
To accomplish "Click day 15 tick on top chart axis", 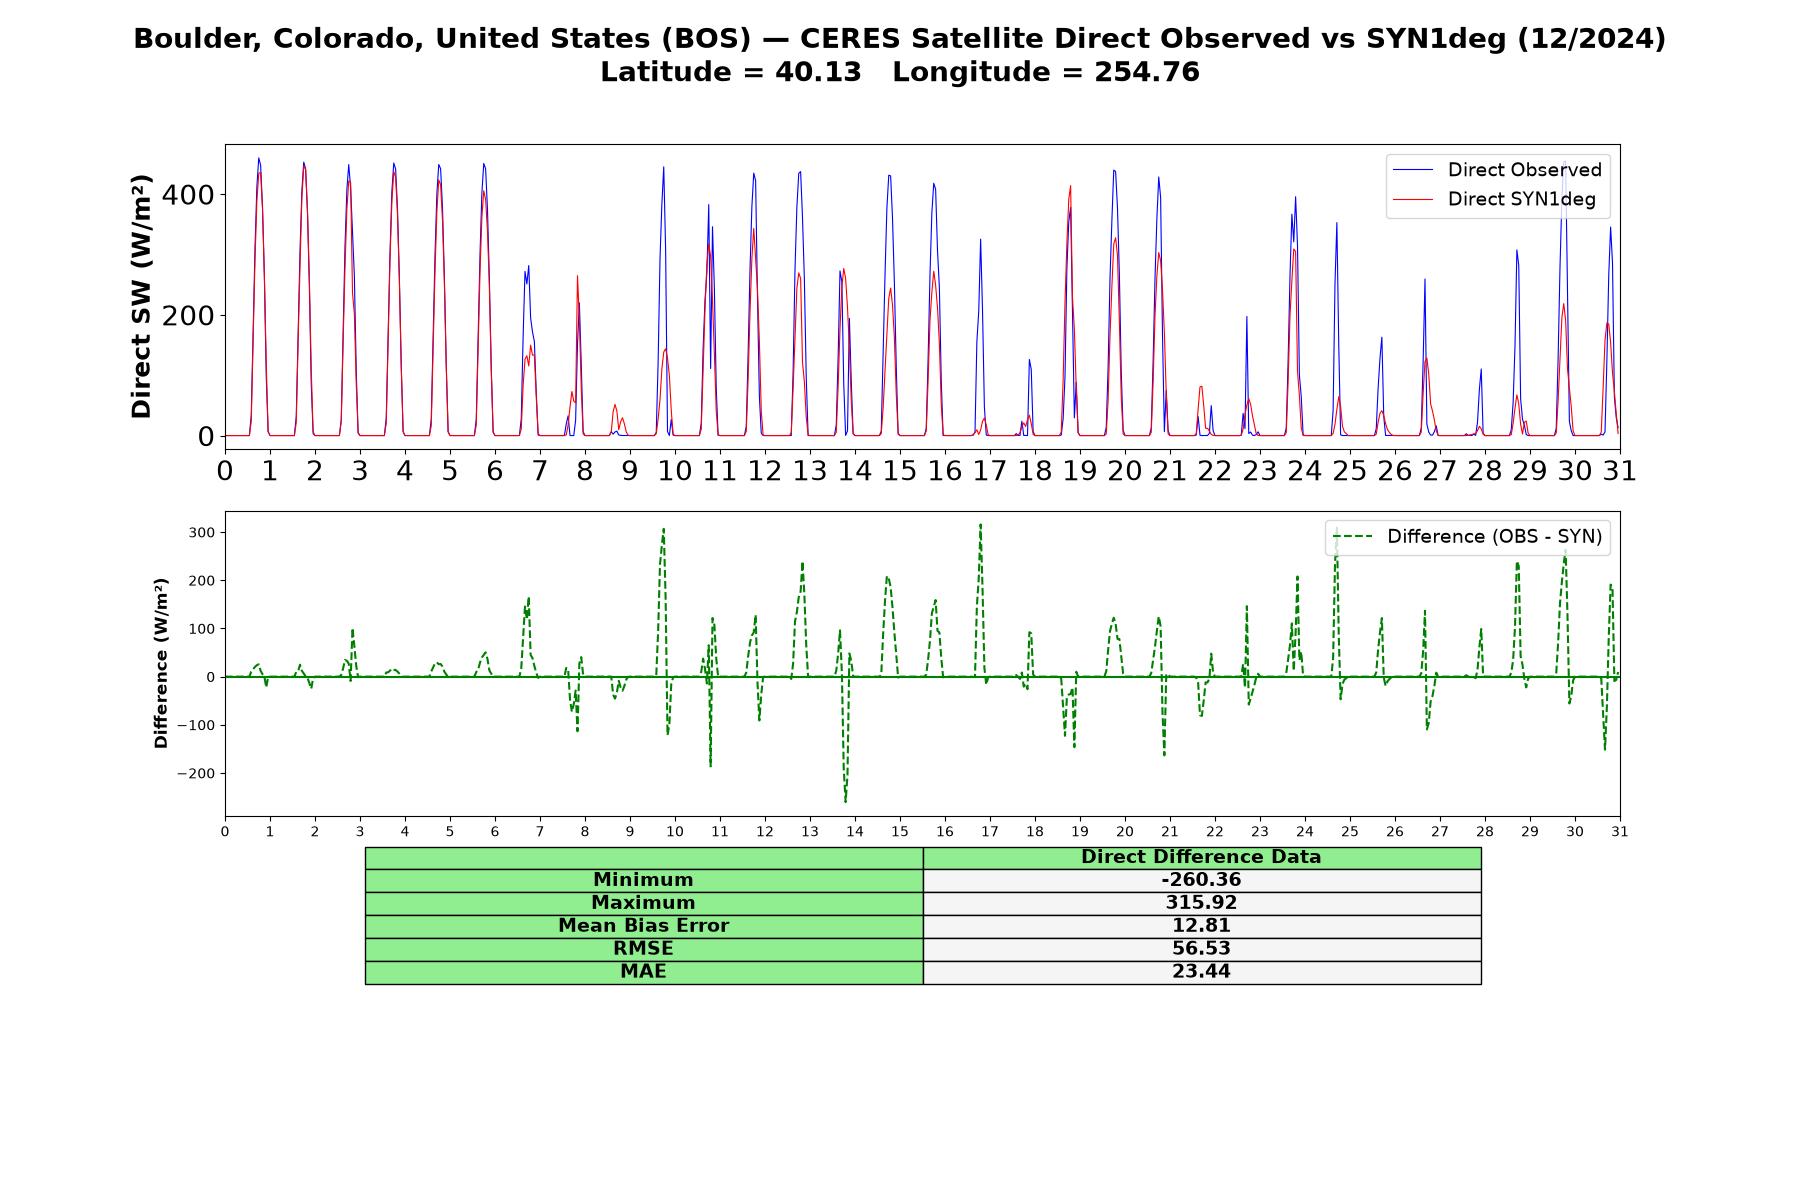I will pos(899,471).
